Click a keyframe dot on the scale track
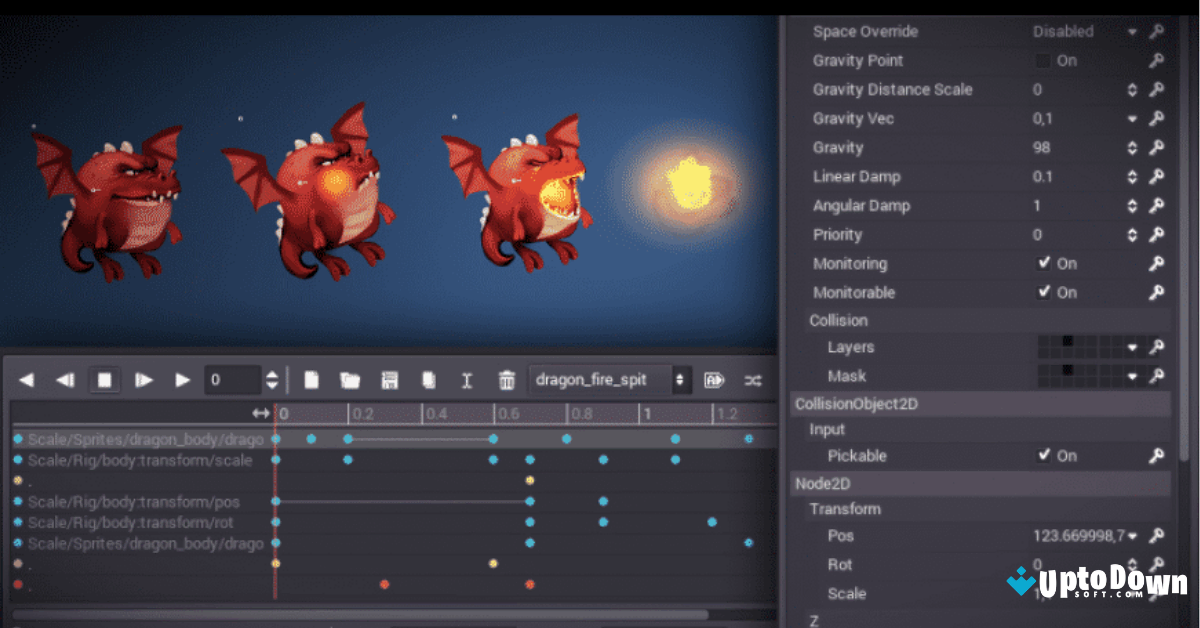This screenshot has height=628, width=1200. tap(347, 460)
